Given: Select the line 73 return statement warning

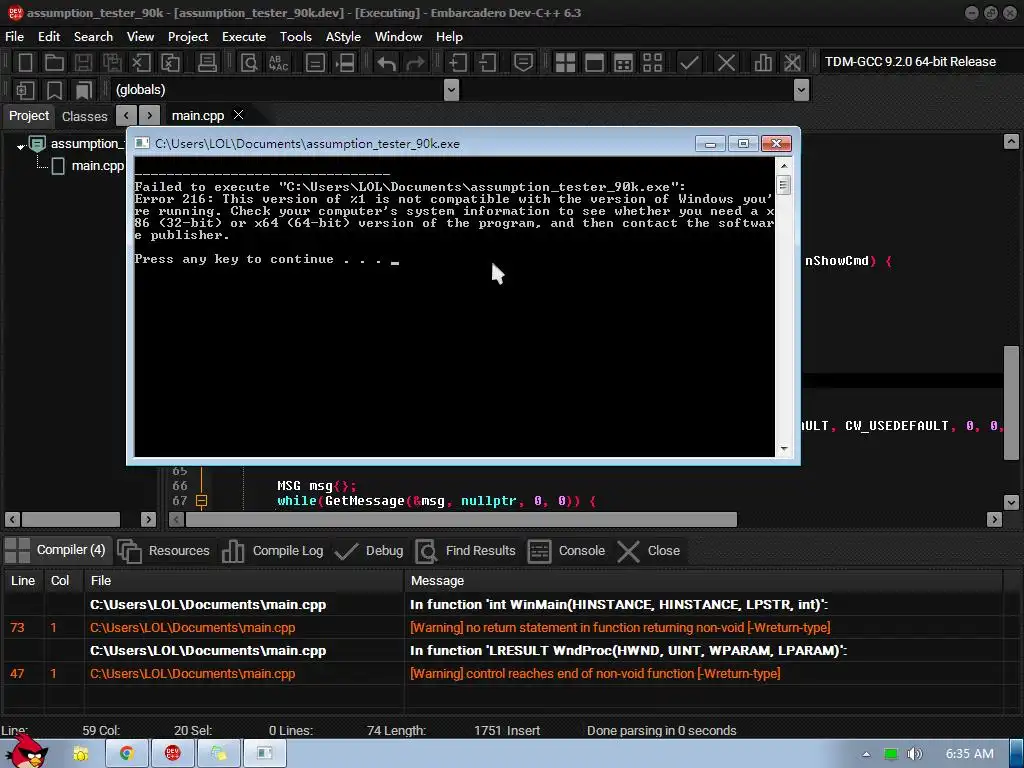Looking at the screenshot, I should click(503, 628).
